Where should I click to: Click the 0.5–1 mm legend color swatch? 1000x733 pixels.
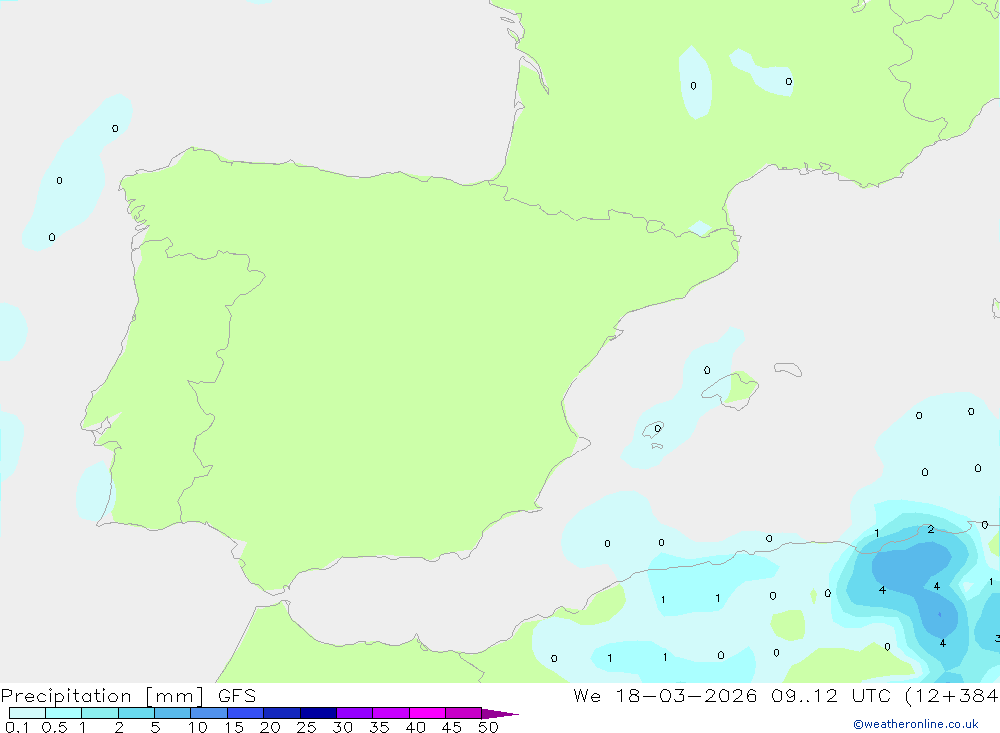tap(63, 713)
